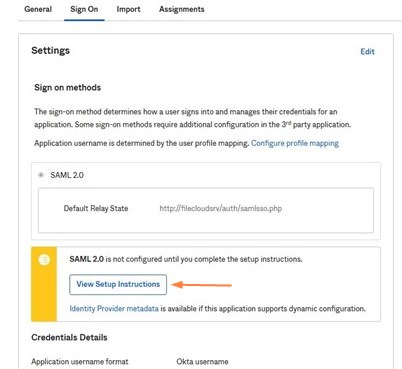Click the Default Relay State label
This screenshot has width=402, height=369.
click(96, 208)
